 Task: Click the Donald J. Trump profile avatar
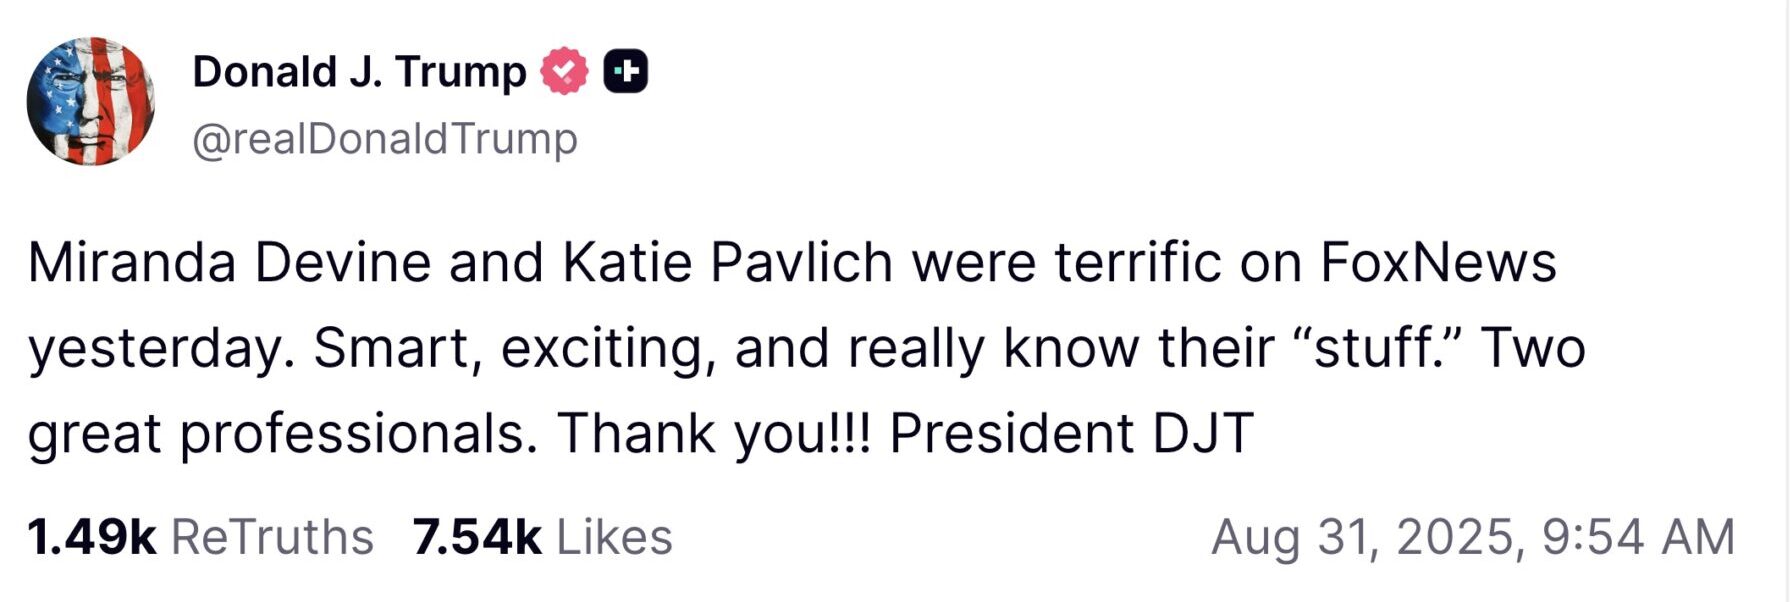click(90, 101)
